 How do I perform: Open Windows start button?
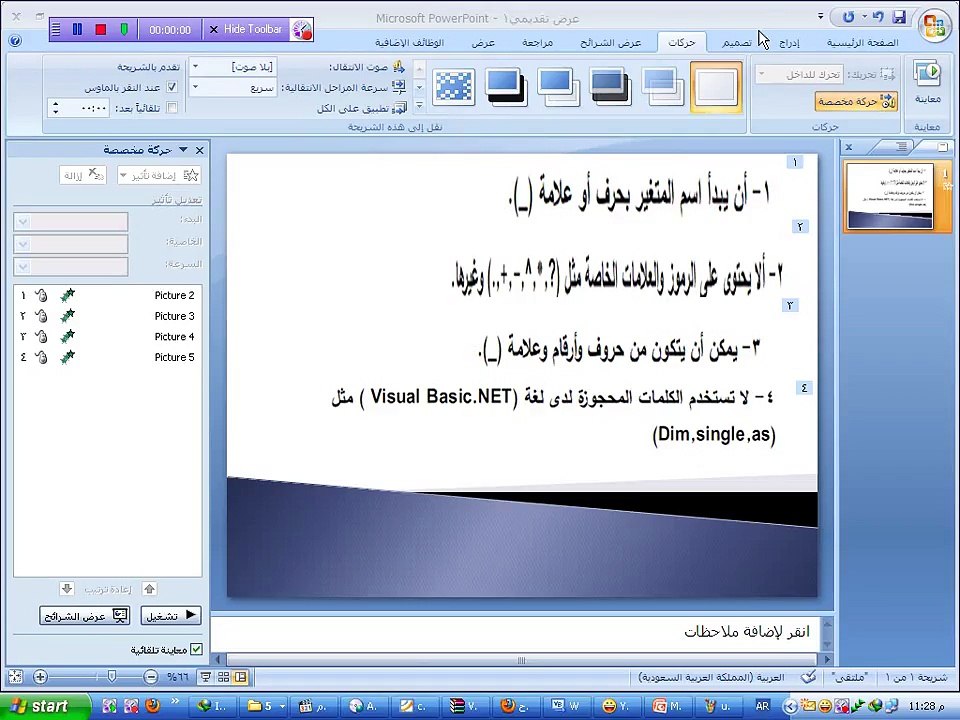coord(44,706)
